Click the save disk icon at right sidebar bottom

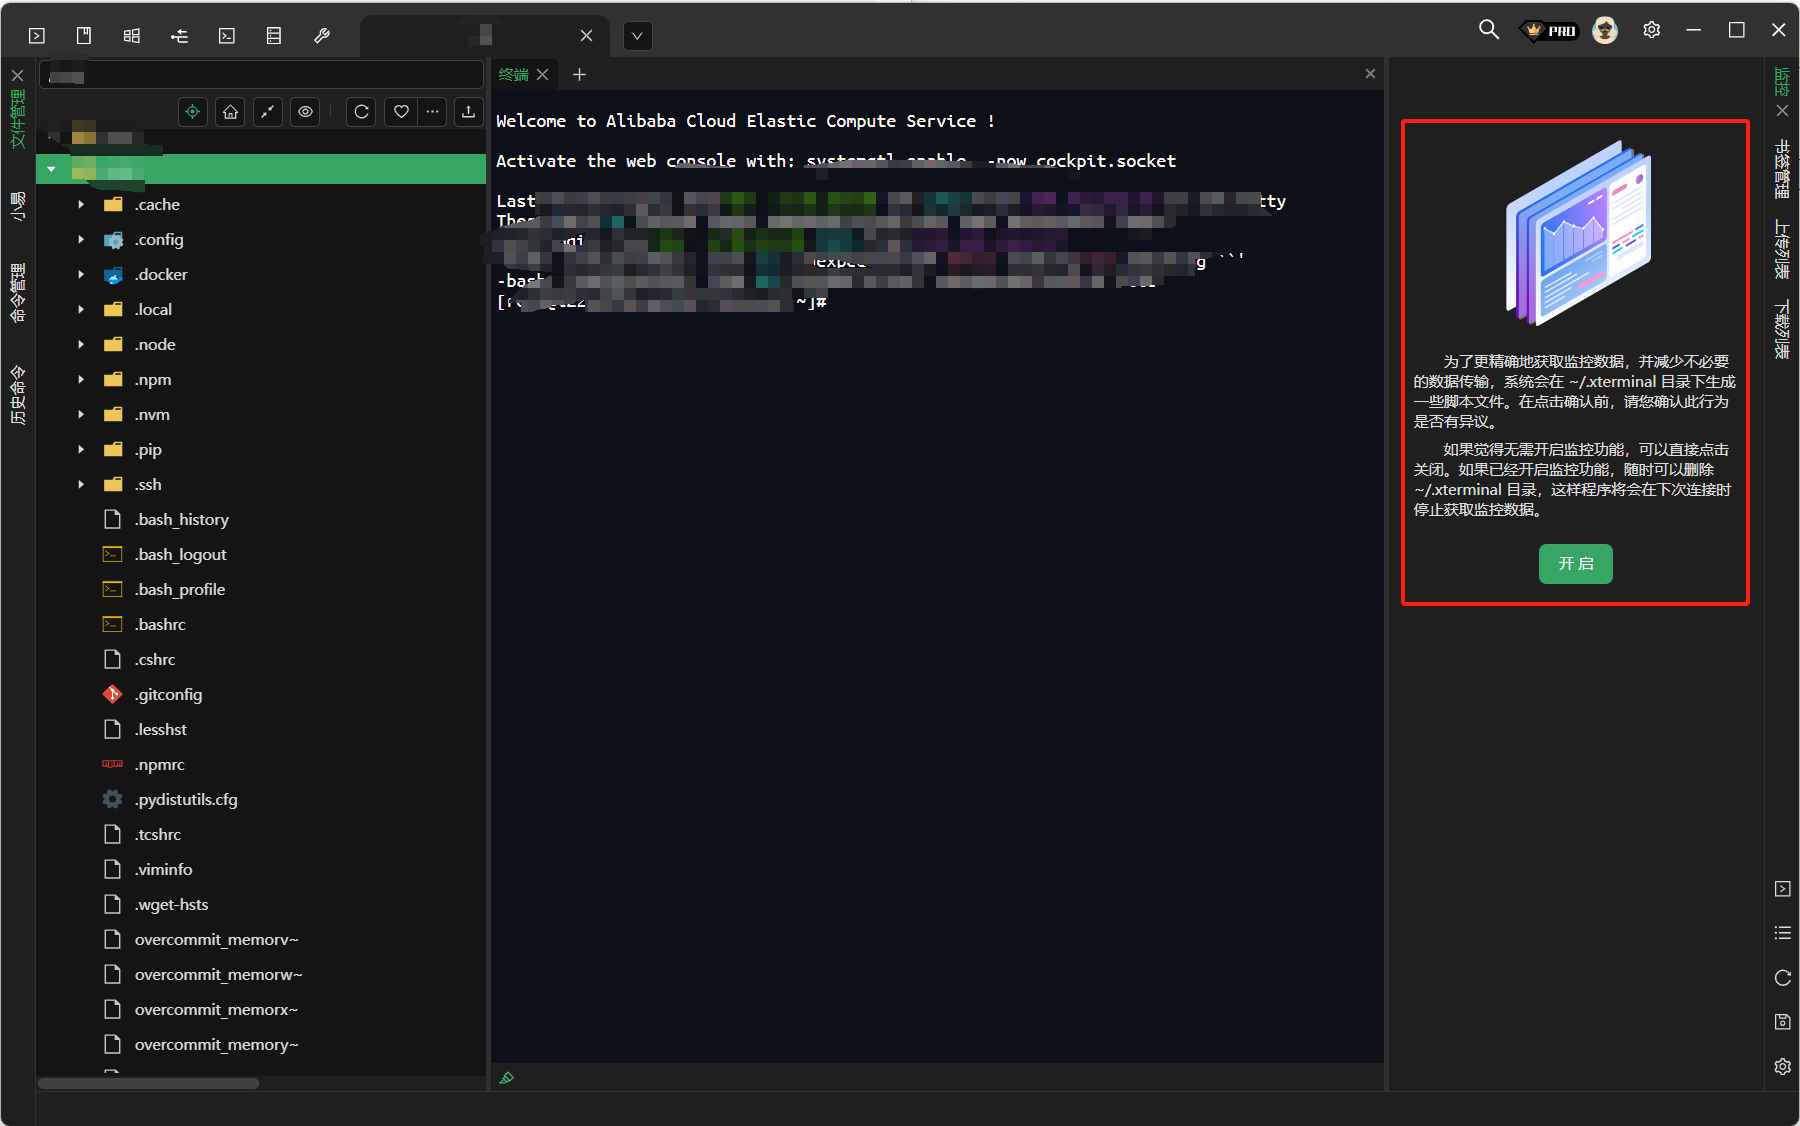1783,1022
